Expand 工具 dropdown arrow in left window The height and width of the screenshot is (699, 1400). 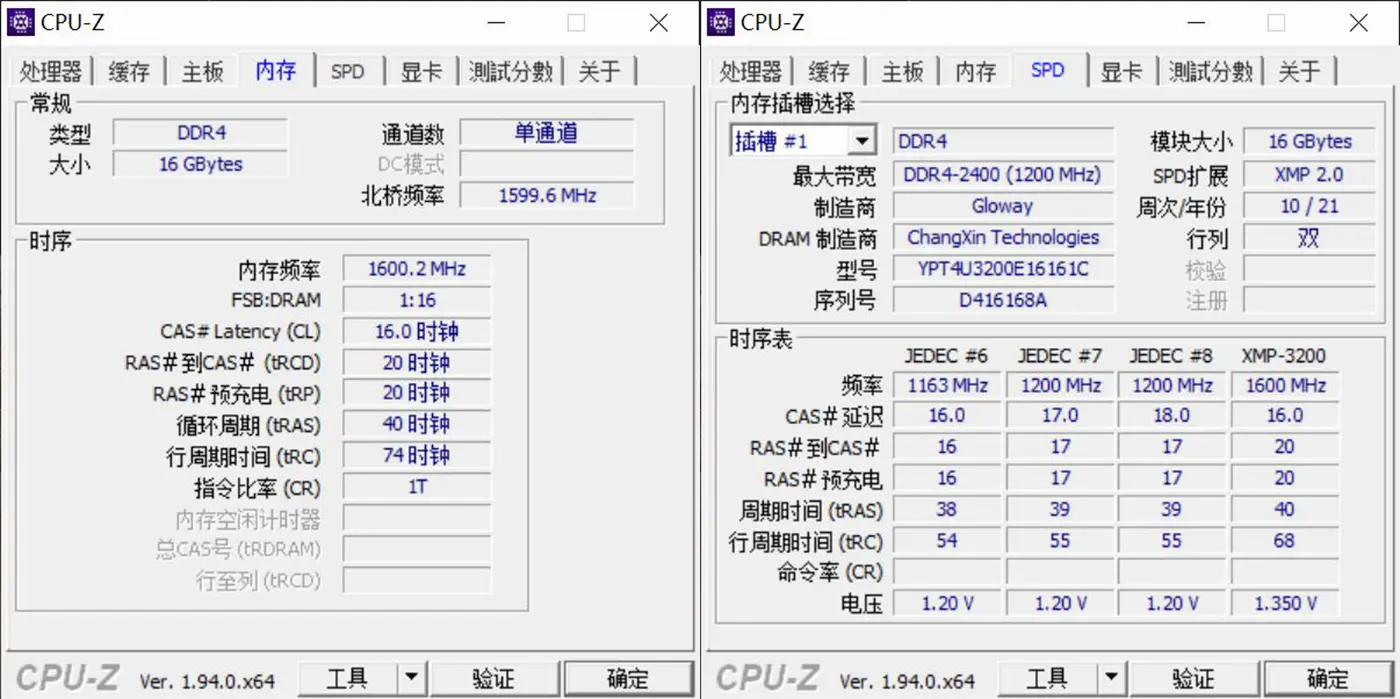coord(411,680)
